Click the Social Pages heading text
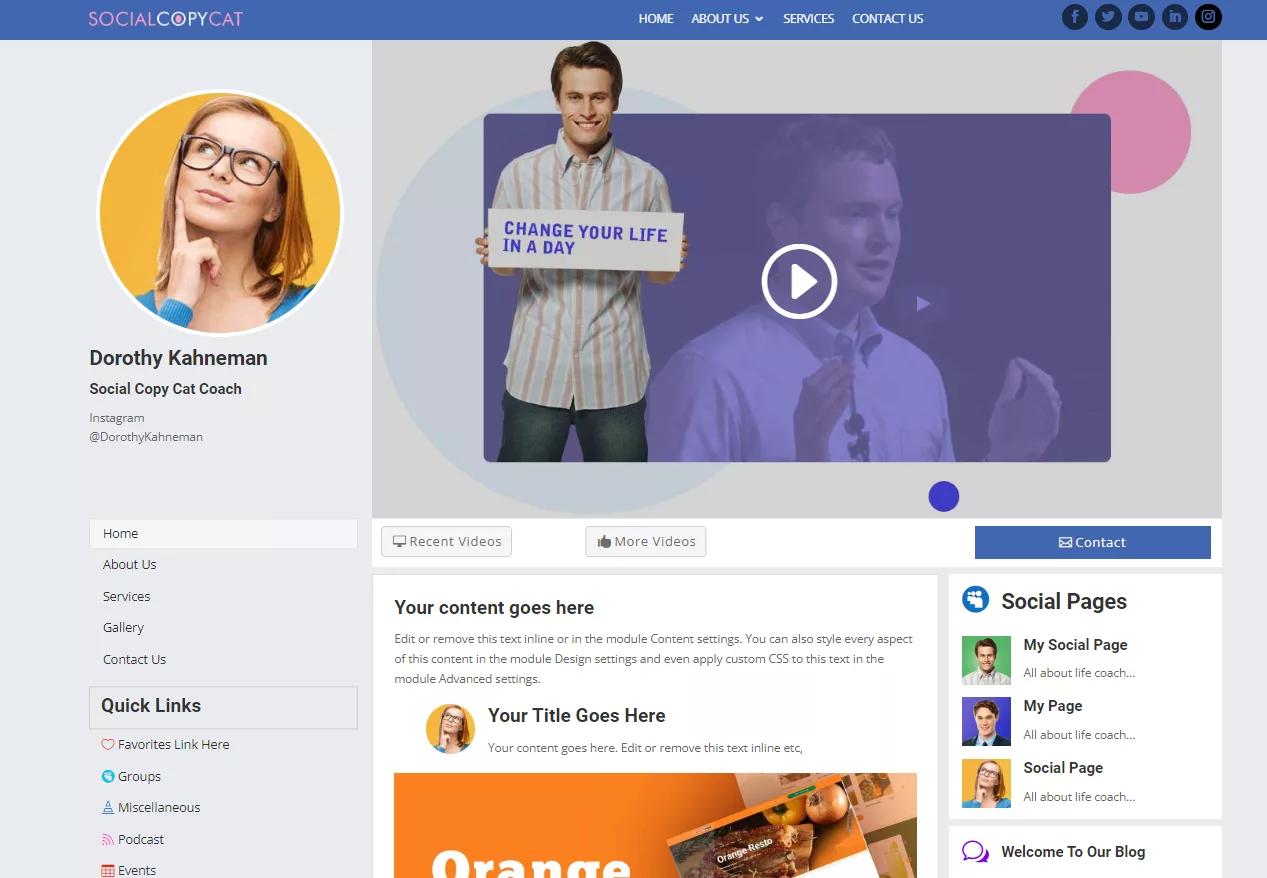The width and height of the screenshot is (1267, 878). click(x=1064, y=601)
